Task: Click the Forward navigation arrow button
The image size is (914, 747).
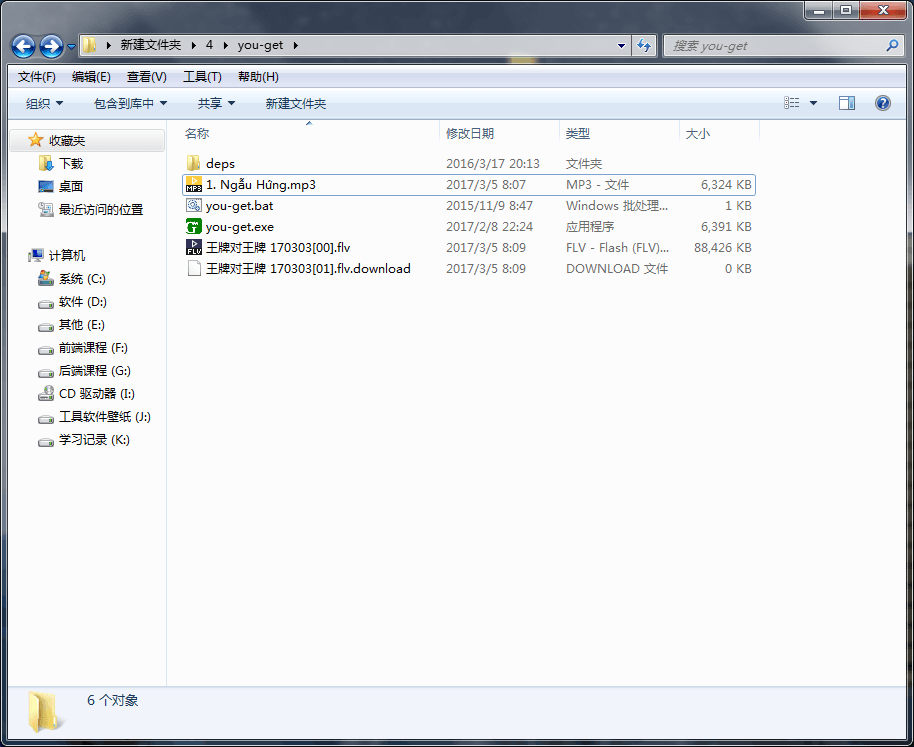Action: pyautogui.click(x=51, y=46)
